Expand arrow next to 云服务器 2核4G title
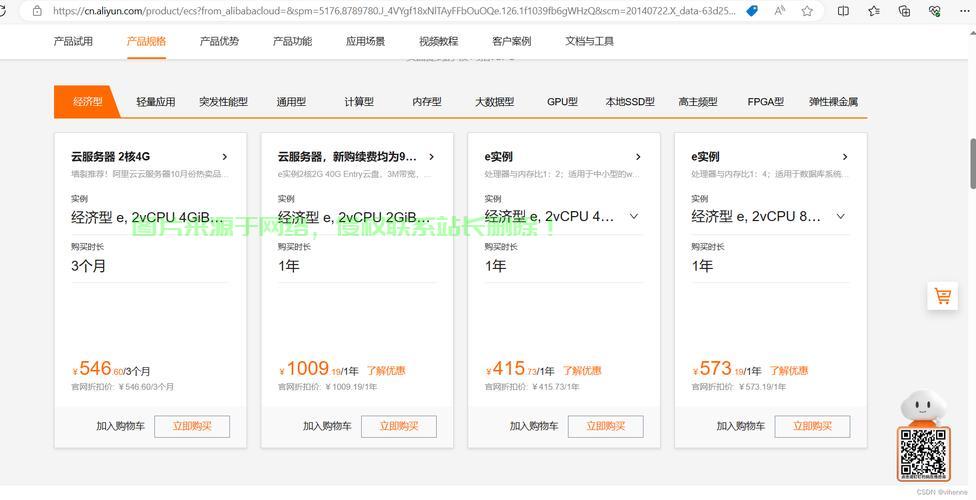 (x=225, y=157)
